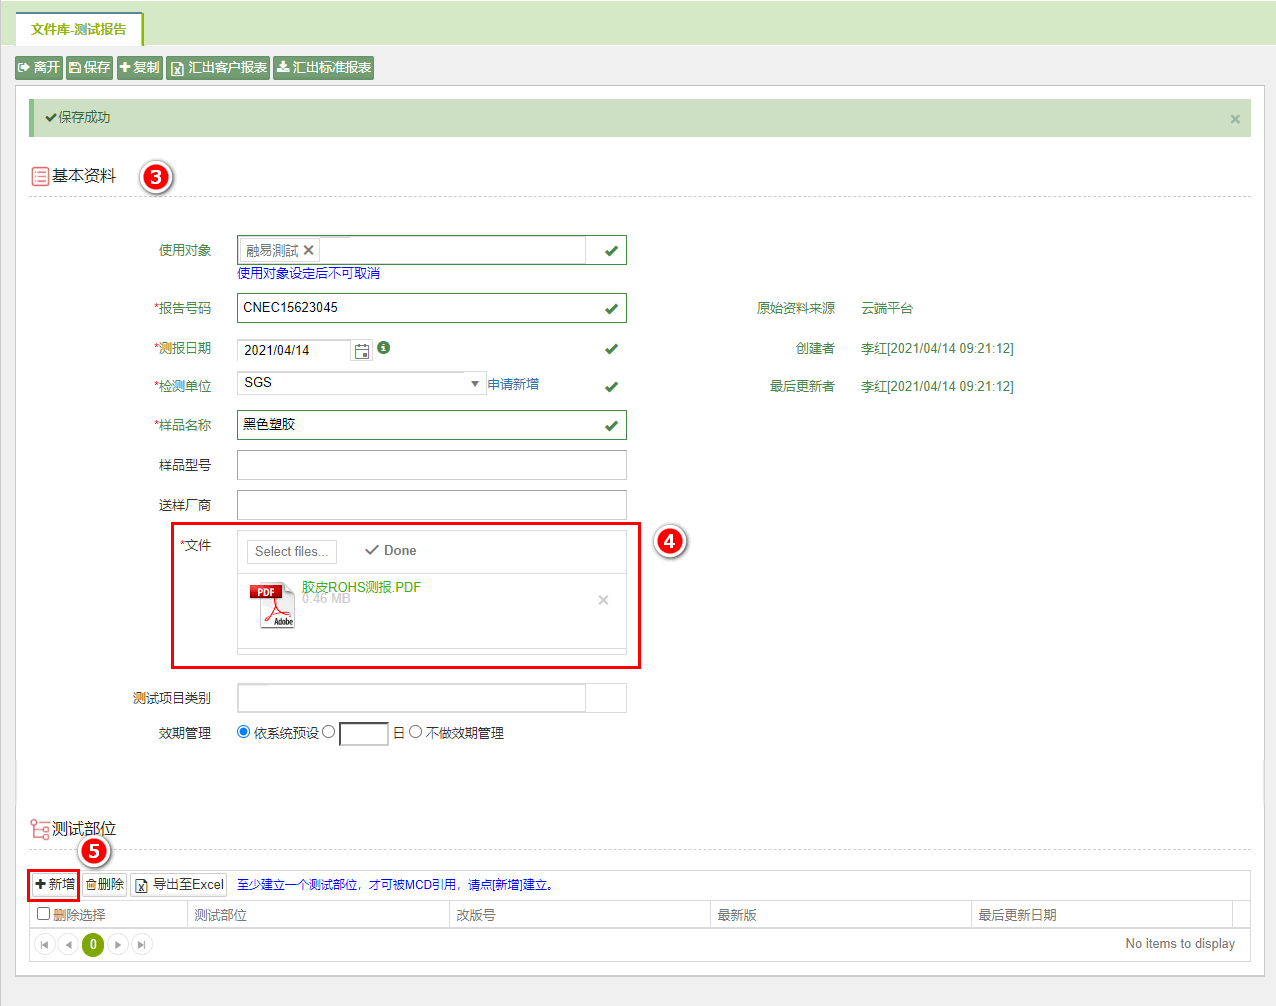
Task: Click the 删除 button in 测试部位
Action: point(104,885)
